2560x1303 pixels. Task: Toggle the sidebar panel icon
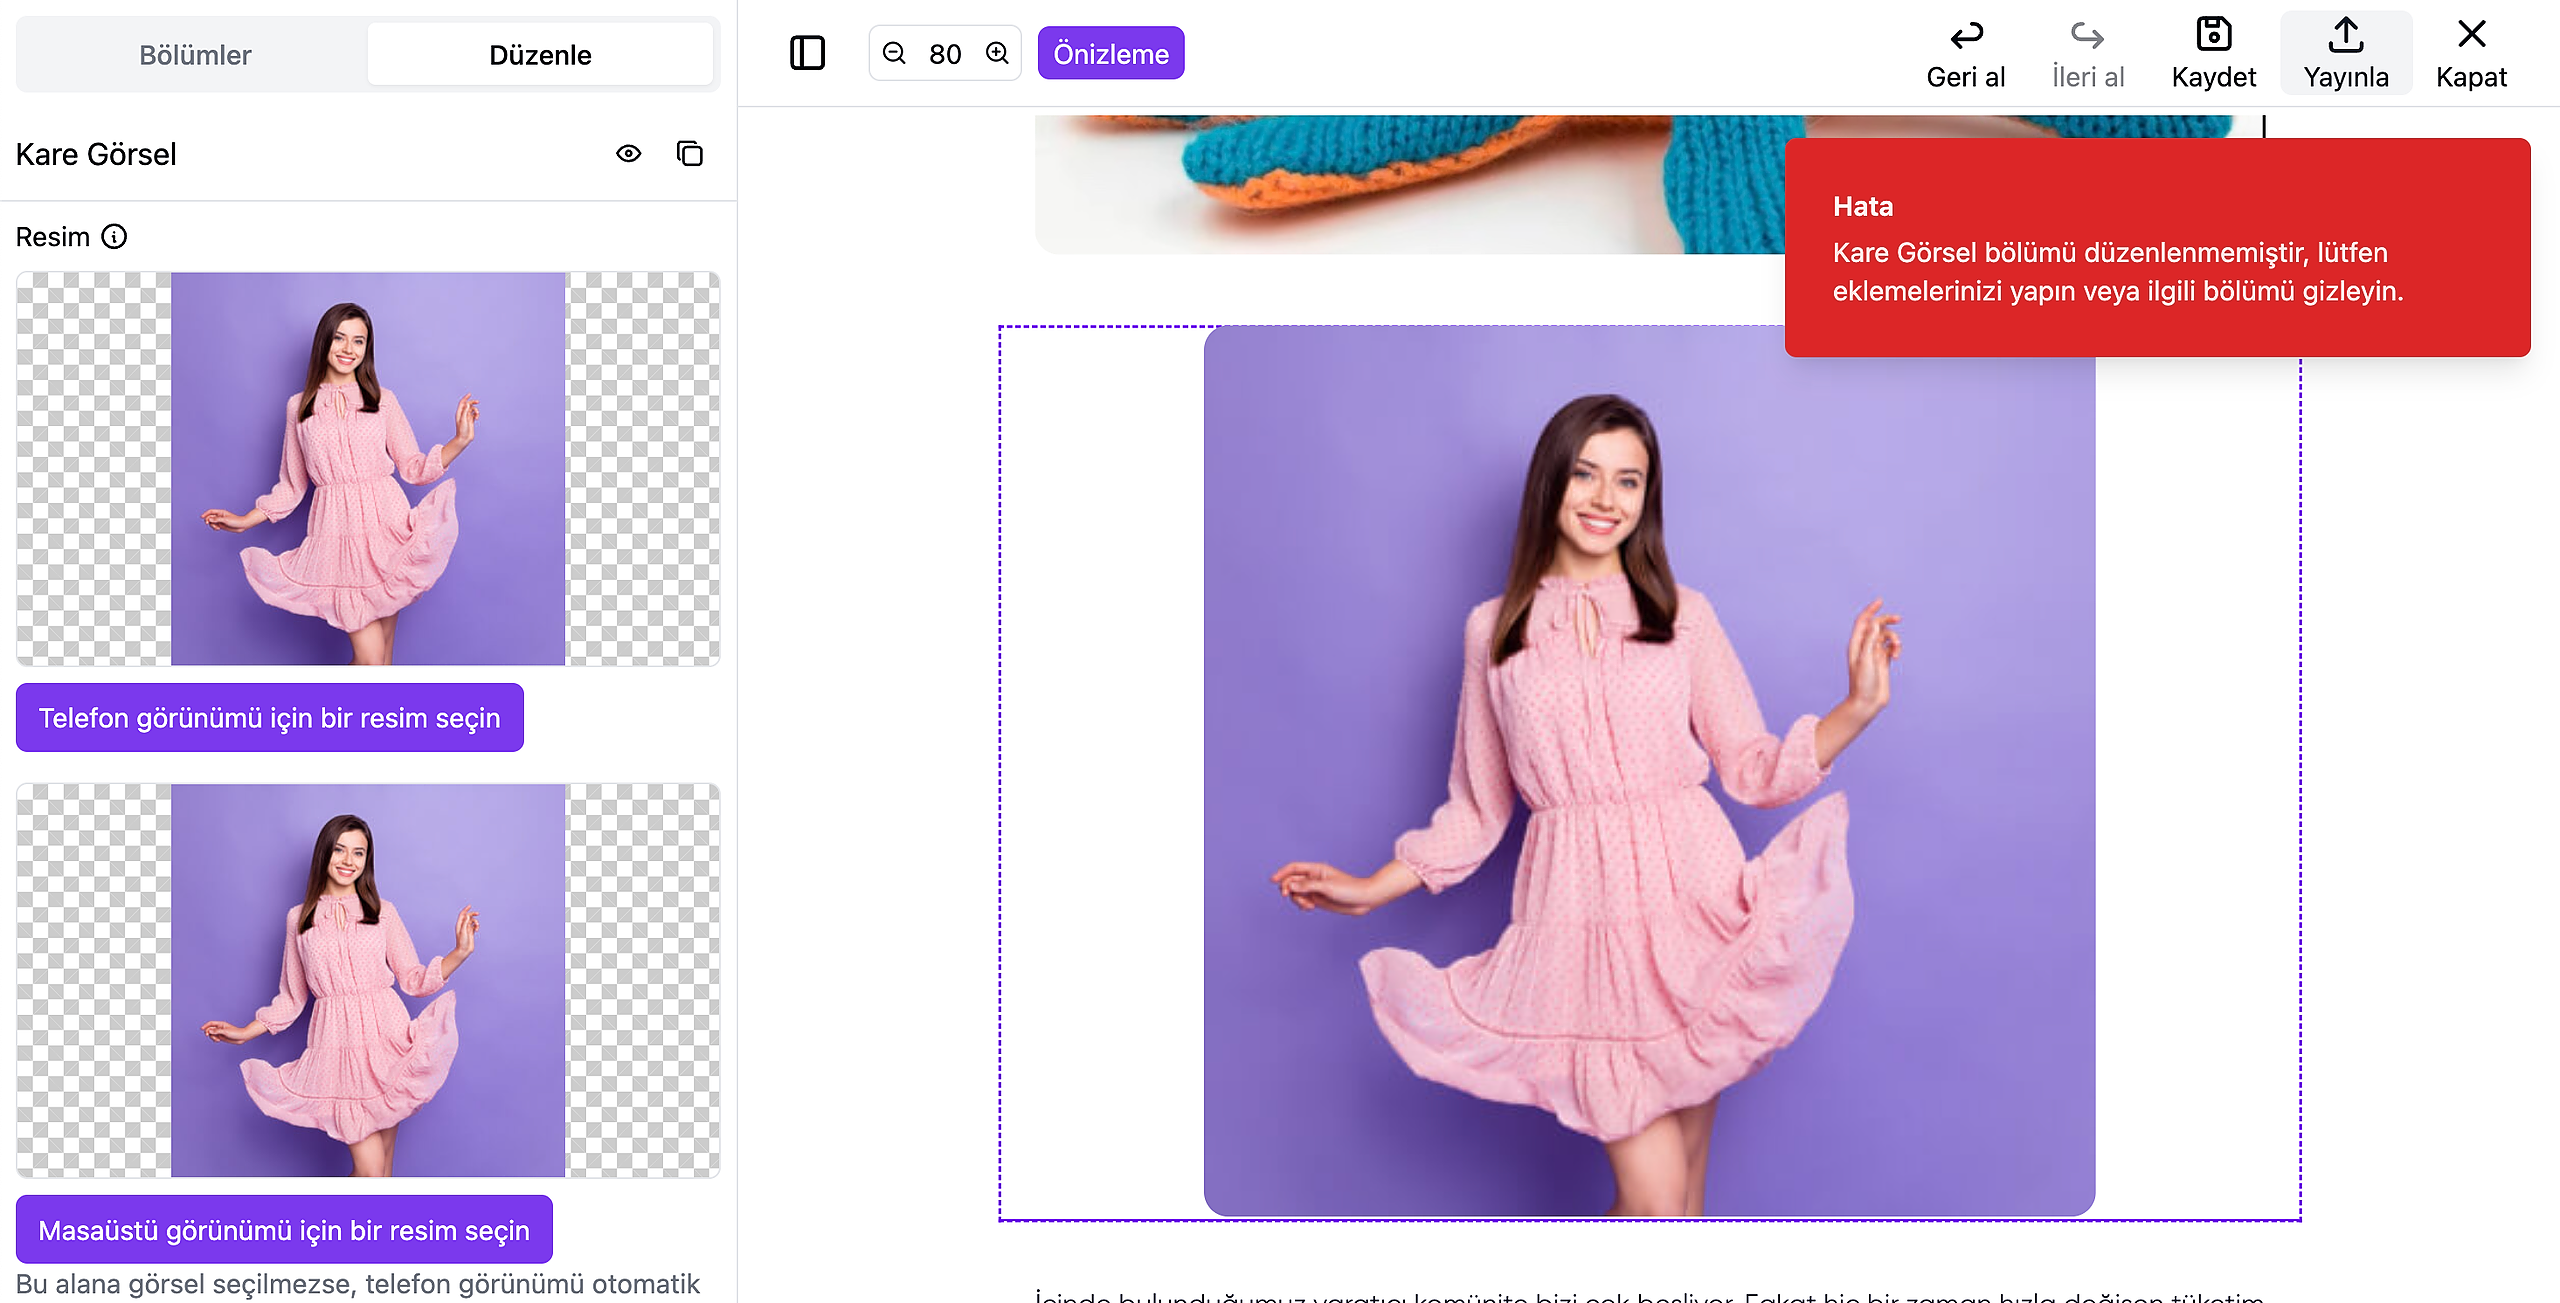pyautogui.click(x=807, y=53)
